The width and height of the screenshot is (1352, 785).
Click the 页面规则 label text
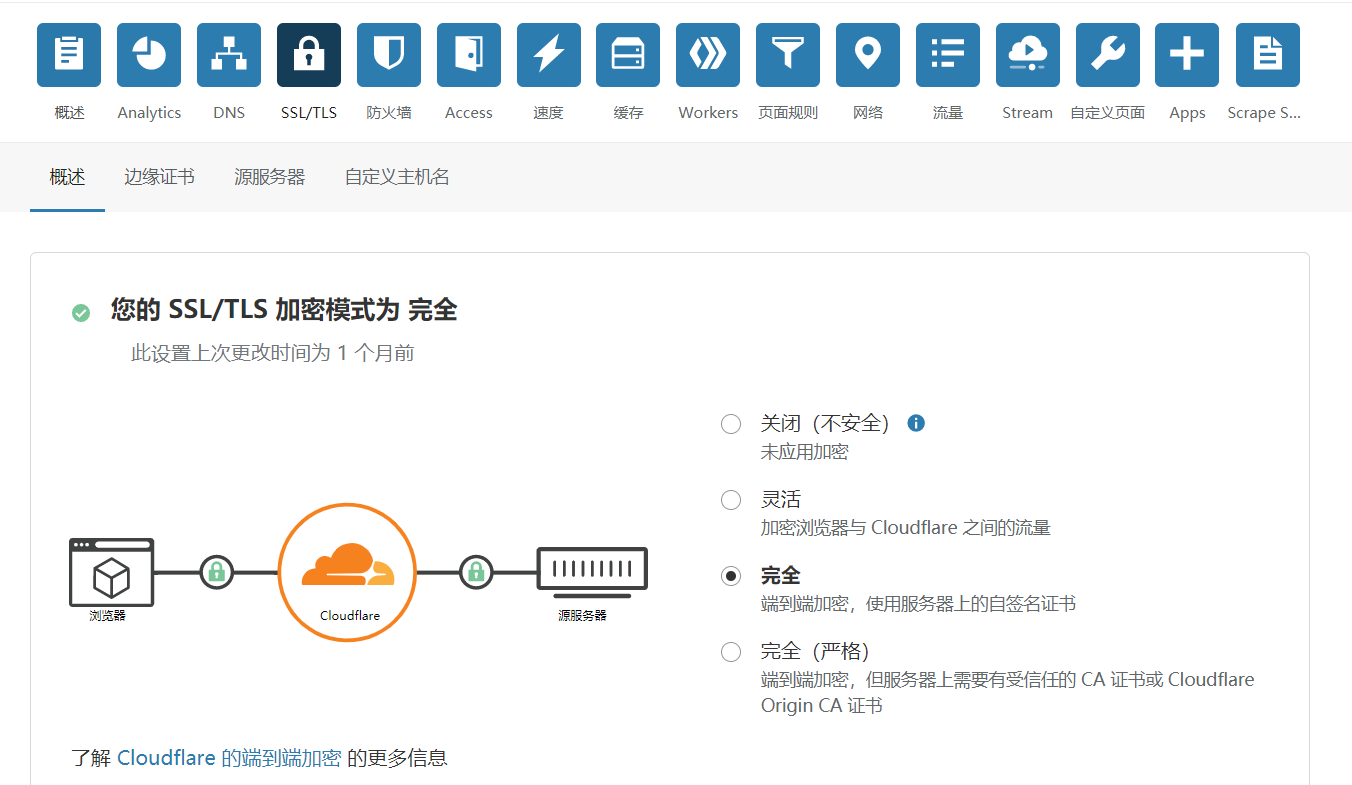pos(788,113)
